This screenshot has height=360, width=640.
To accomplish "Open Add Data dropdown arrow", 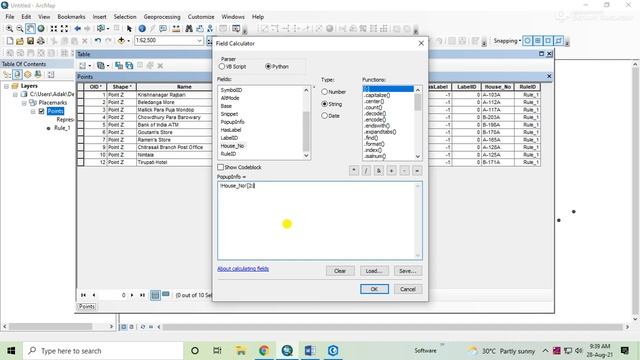I will [x=128, y=41].
